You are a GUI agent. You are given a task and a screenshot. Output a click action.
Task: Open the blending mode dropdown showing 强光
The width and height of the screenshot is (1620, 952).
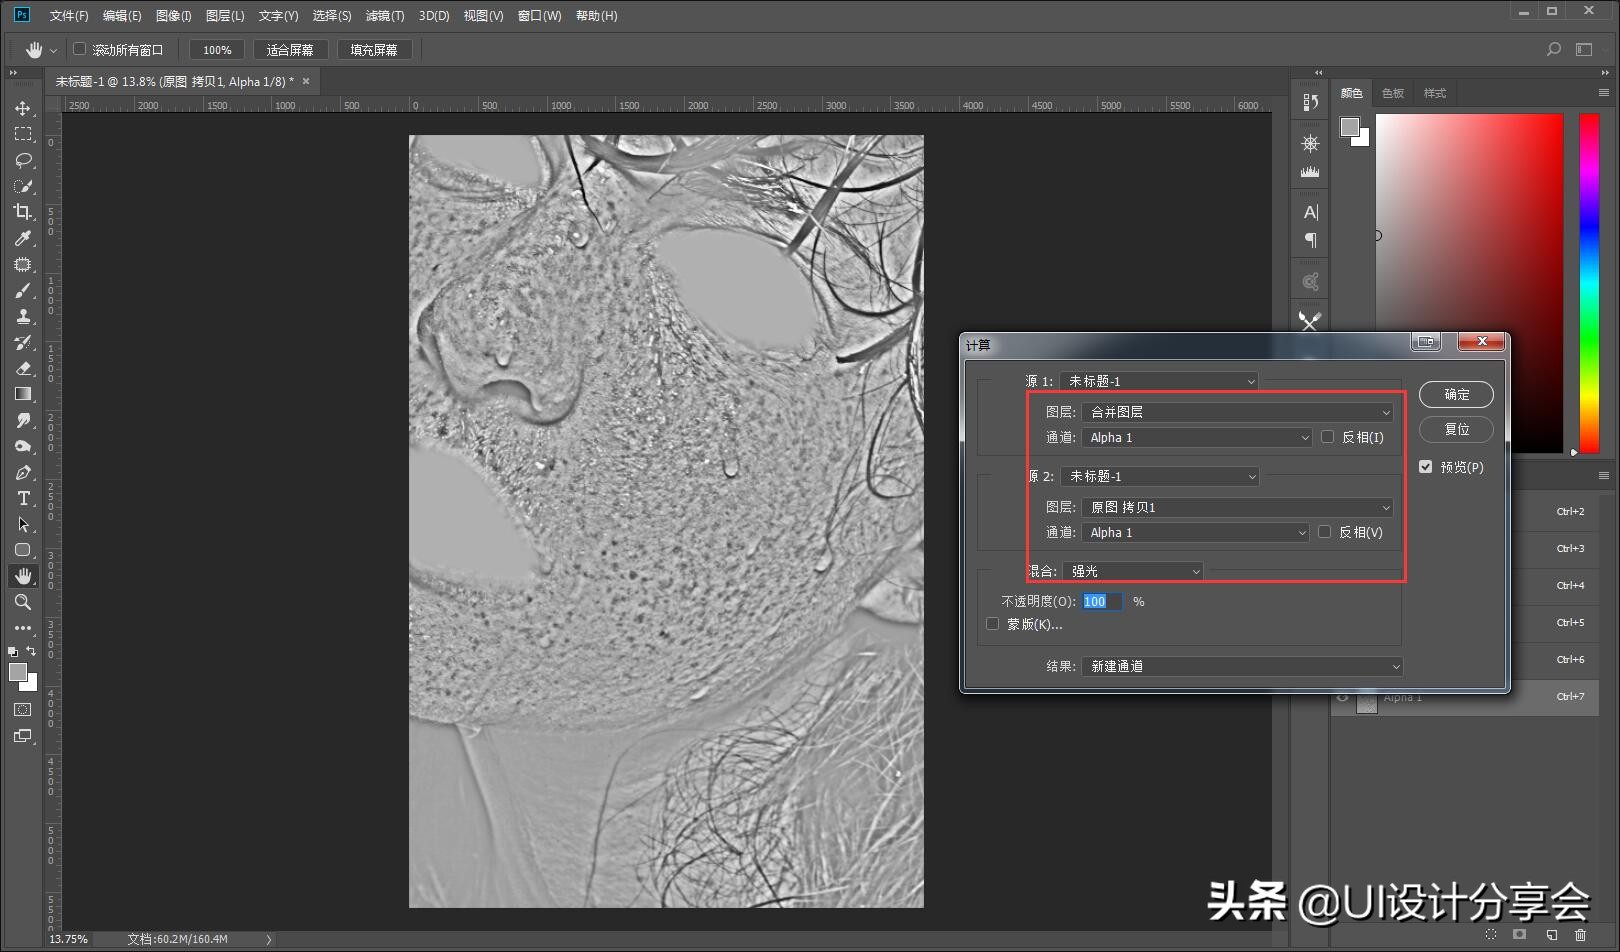(1133, 571)
